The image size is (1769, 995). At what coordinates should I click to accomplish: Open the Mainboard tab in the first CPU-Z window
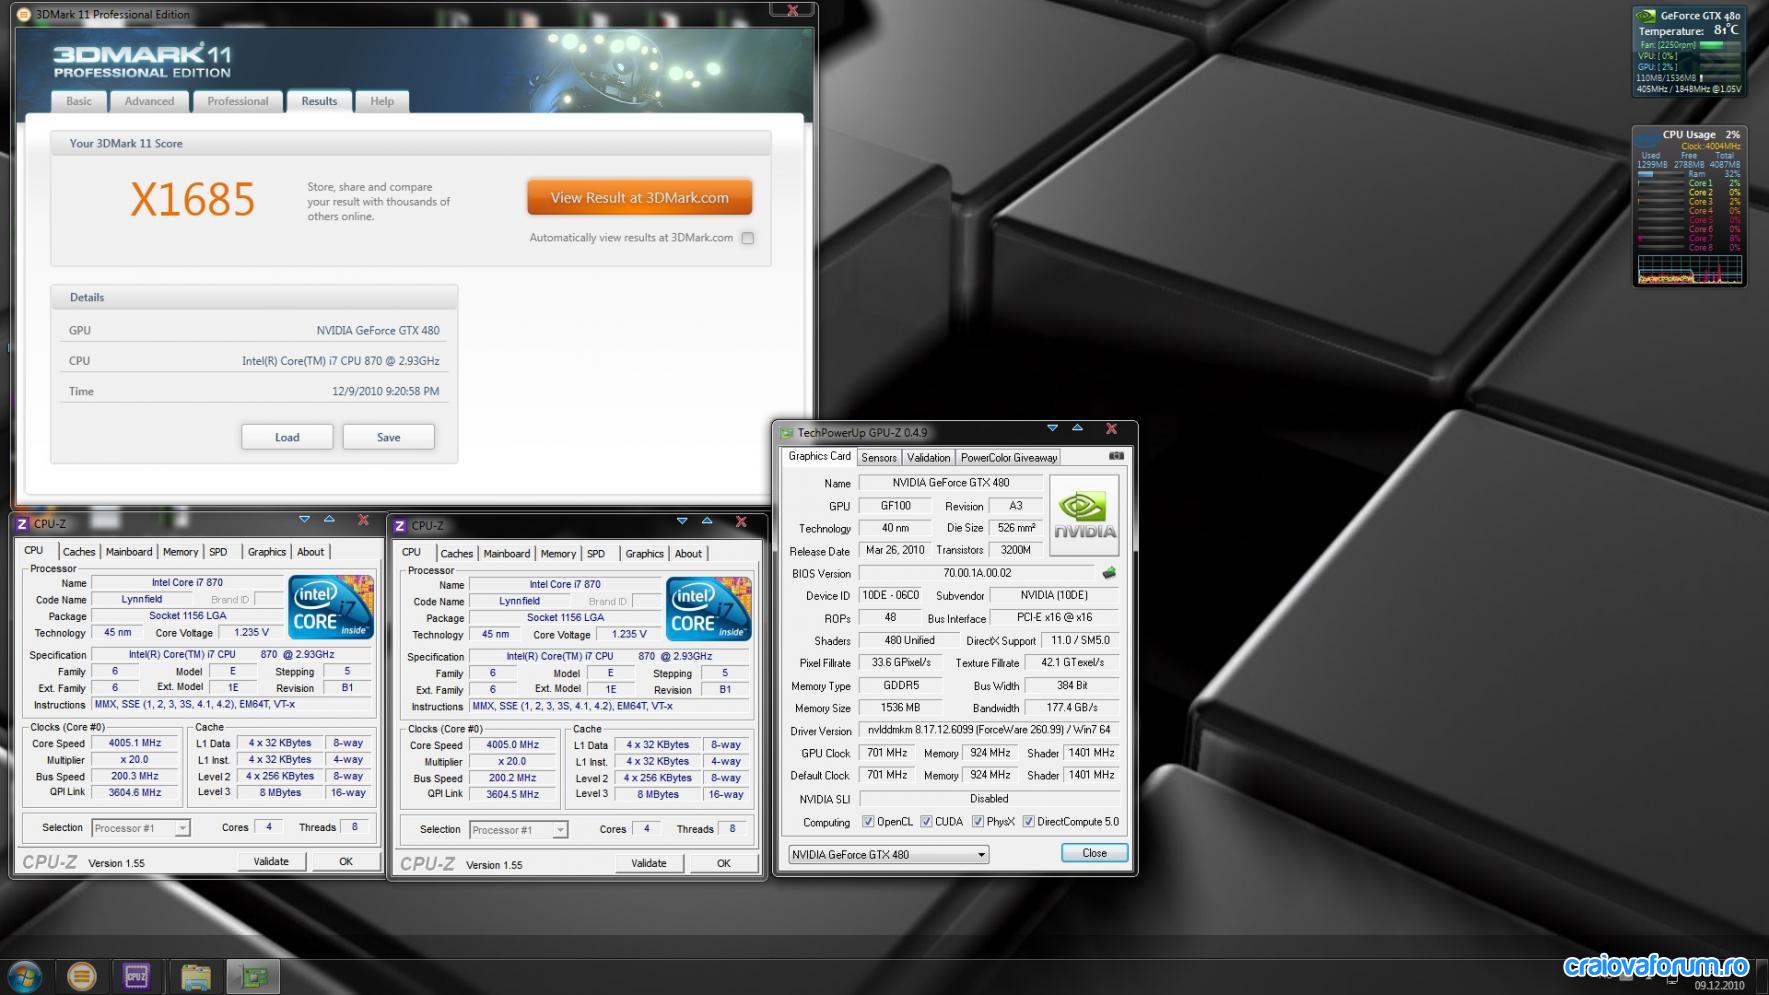tap(129, 552)
